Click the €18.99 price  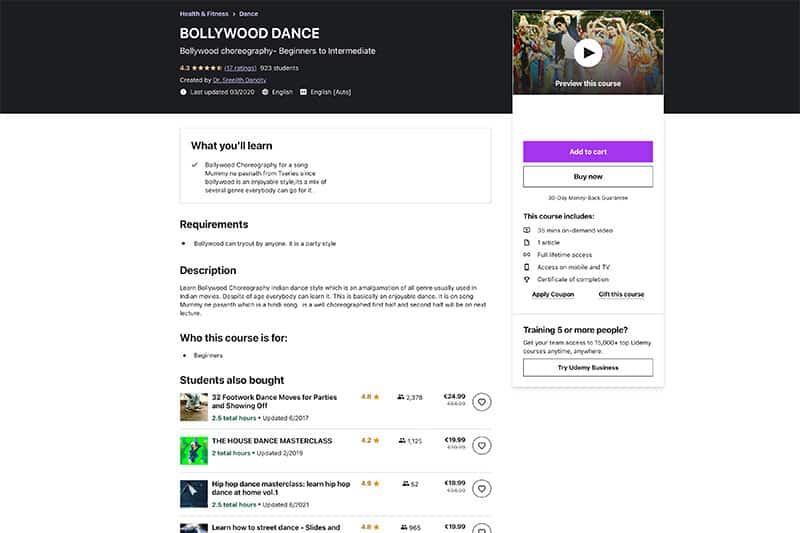(455, 483)
